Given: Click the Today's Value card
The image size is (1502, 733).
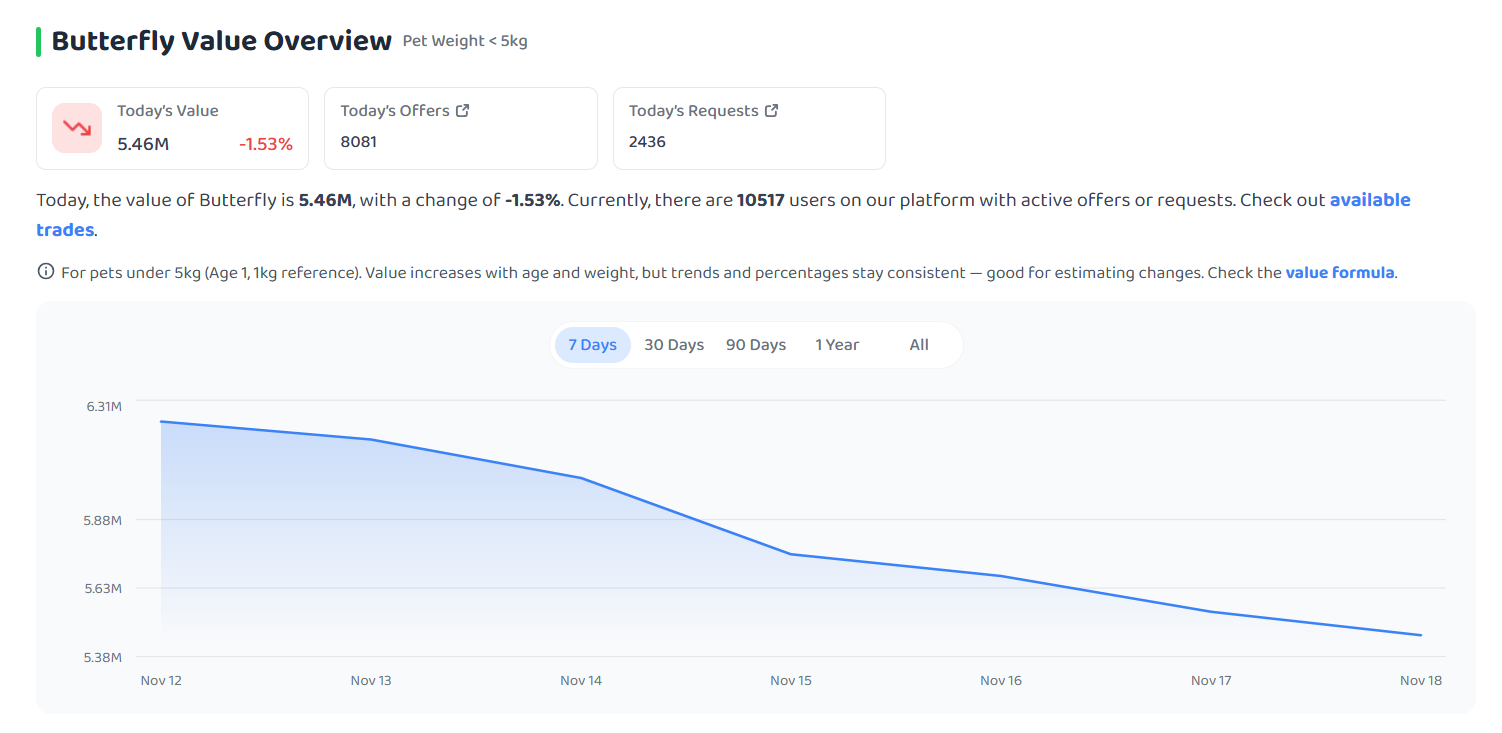Looking at the screenshot, I should coord(173,128).
